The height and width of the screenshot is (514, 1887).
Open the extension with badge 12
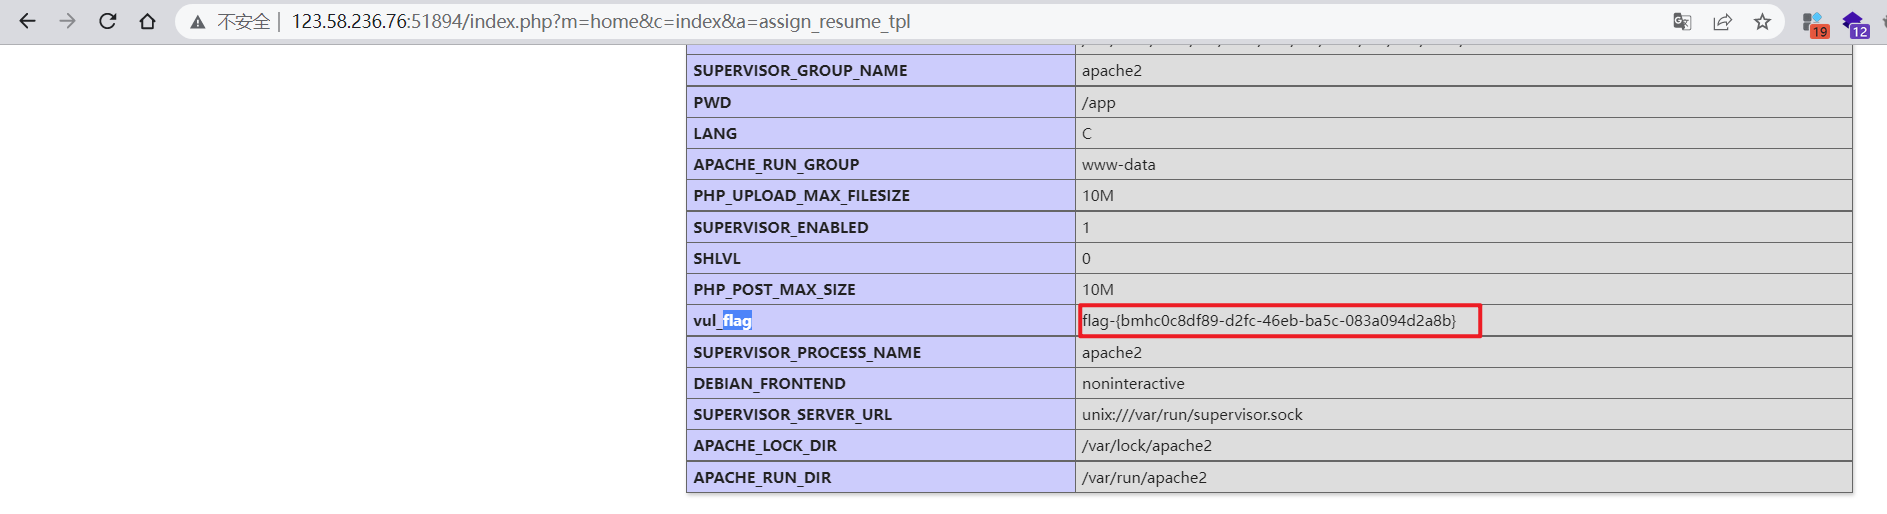point(1856,24)
